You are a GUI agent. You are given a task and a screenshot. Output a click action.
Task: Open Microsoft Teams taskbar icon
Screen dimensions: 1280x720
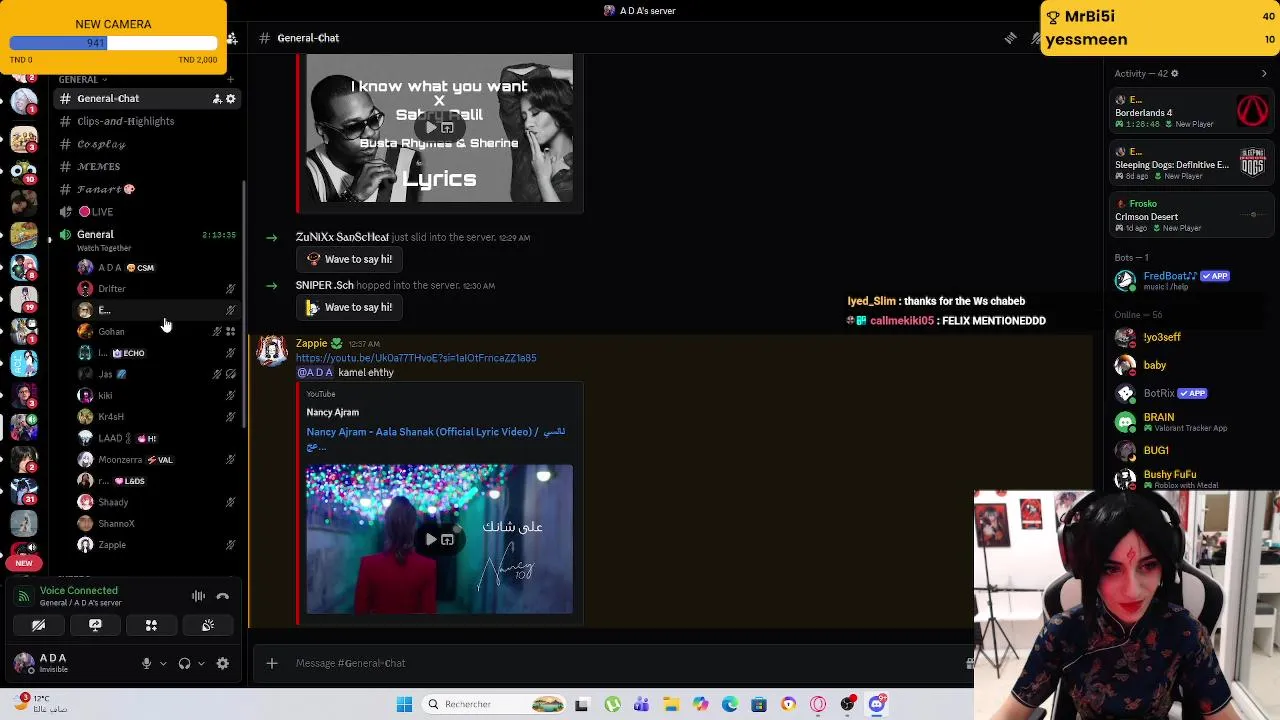coord(641,704)
